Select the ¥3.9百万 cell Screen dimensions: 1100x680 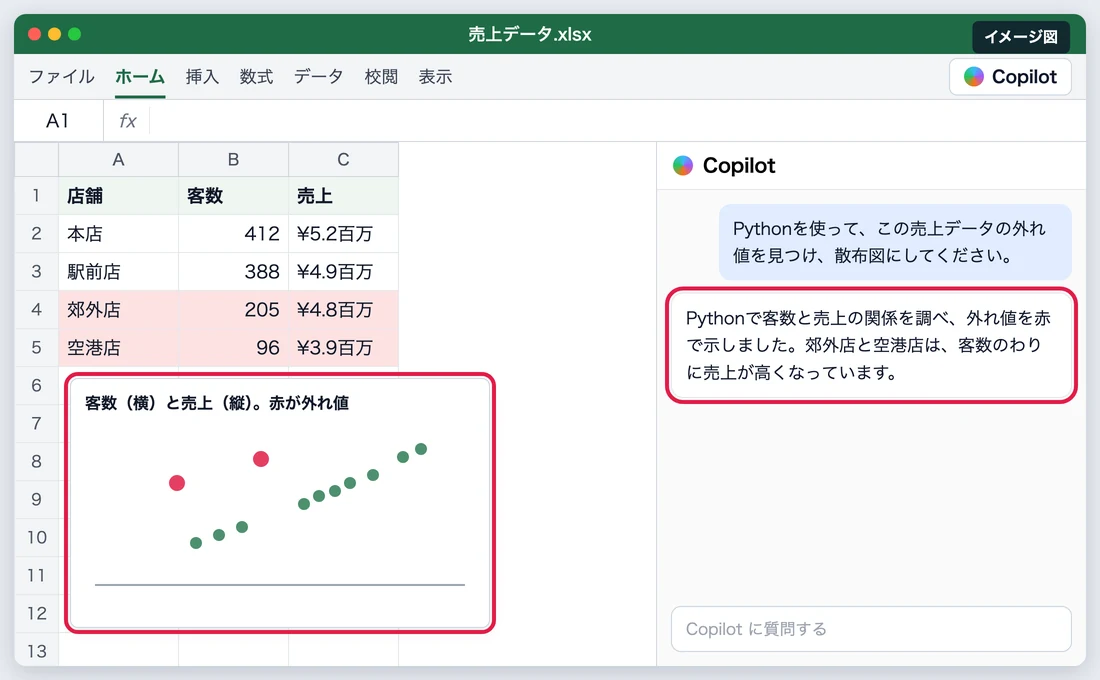tap(343, 347)
